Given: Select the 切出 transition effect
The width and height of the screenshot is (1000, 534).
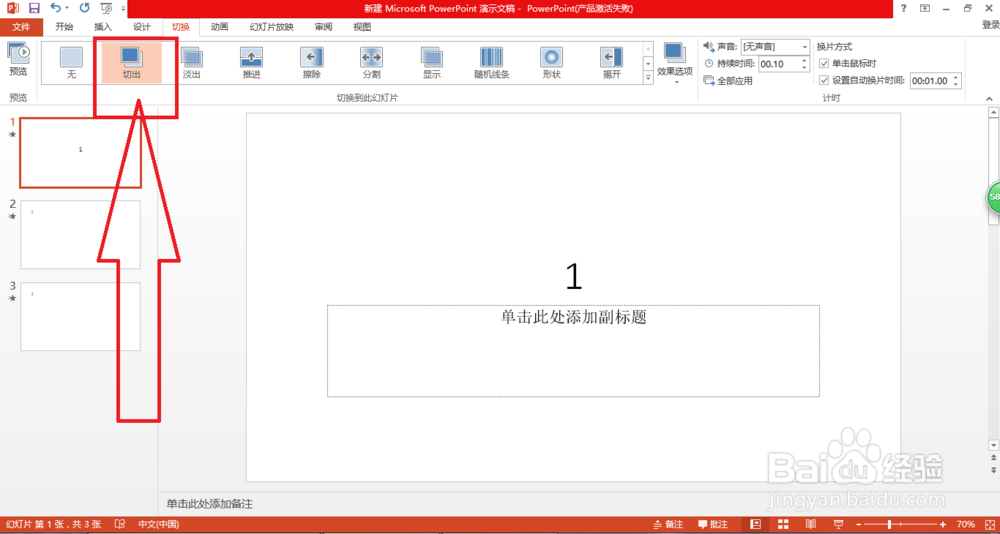Looking at the screenshot, I should (x=131, y=63).
